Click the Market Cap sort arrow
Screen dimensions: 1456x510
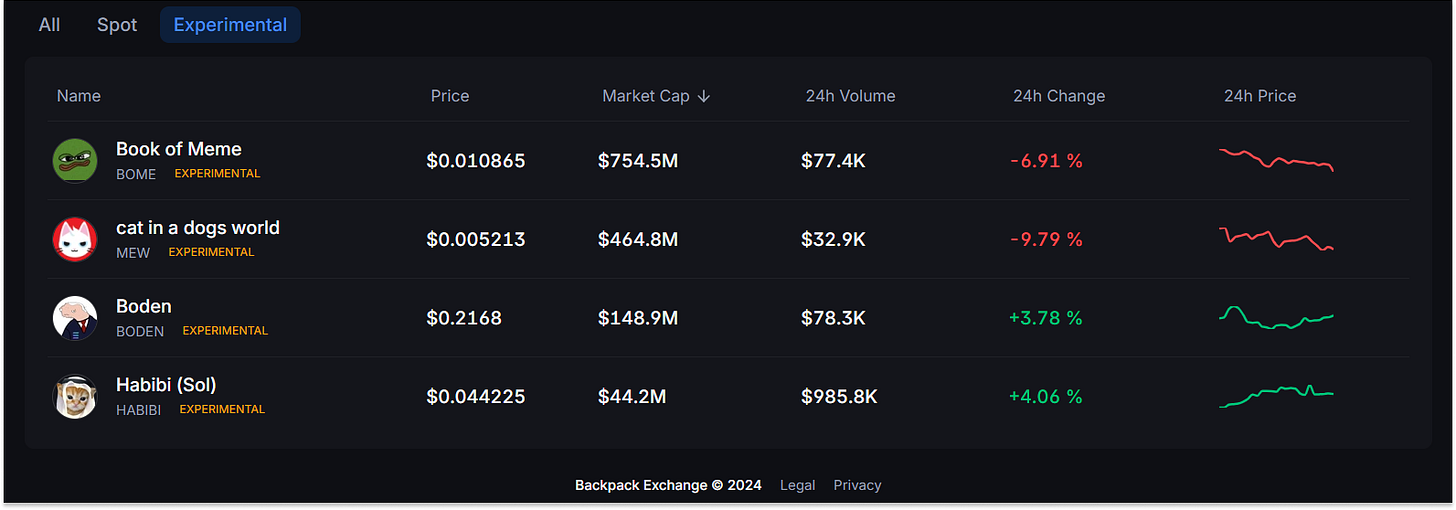coord(704,96)
